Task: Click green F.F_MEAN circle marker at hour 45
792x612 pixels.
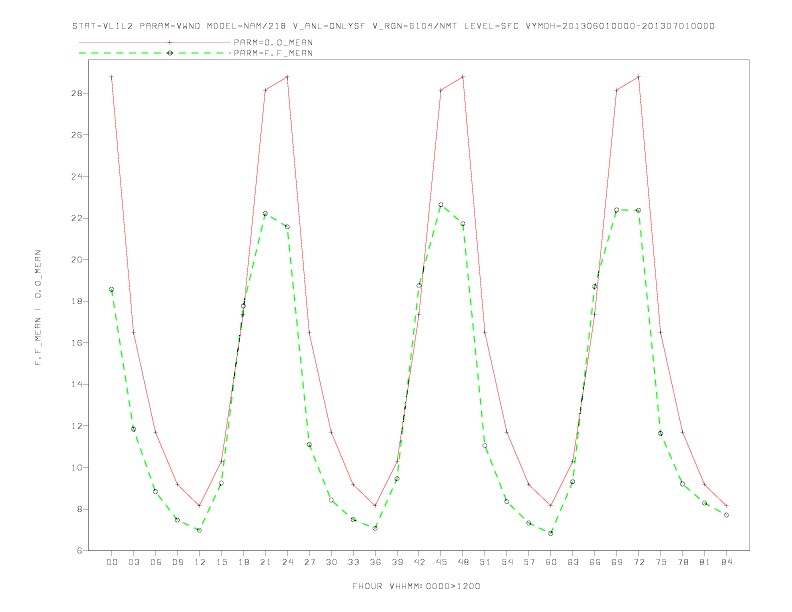Action: [x=441, y=205]
